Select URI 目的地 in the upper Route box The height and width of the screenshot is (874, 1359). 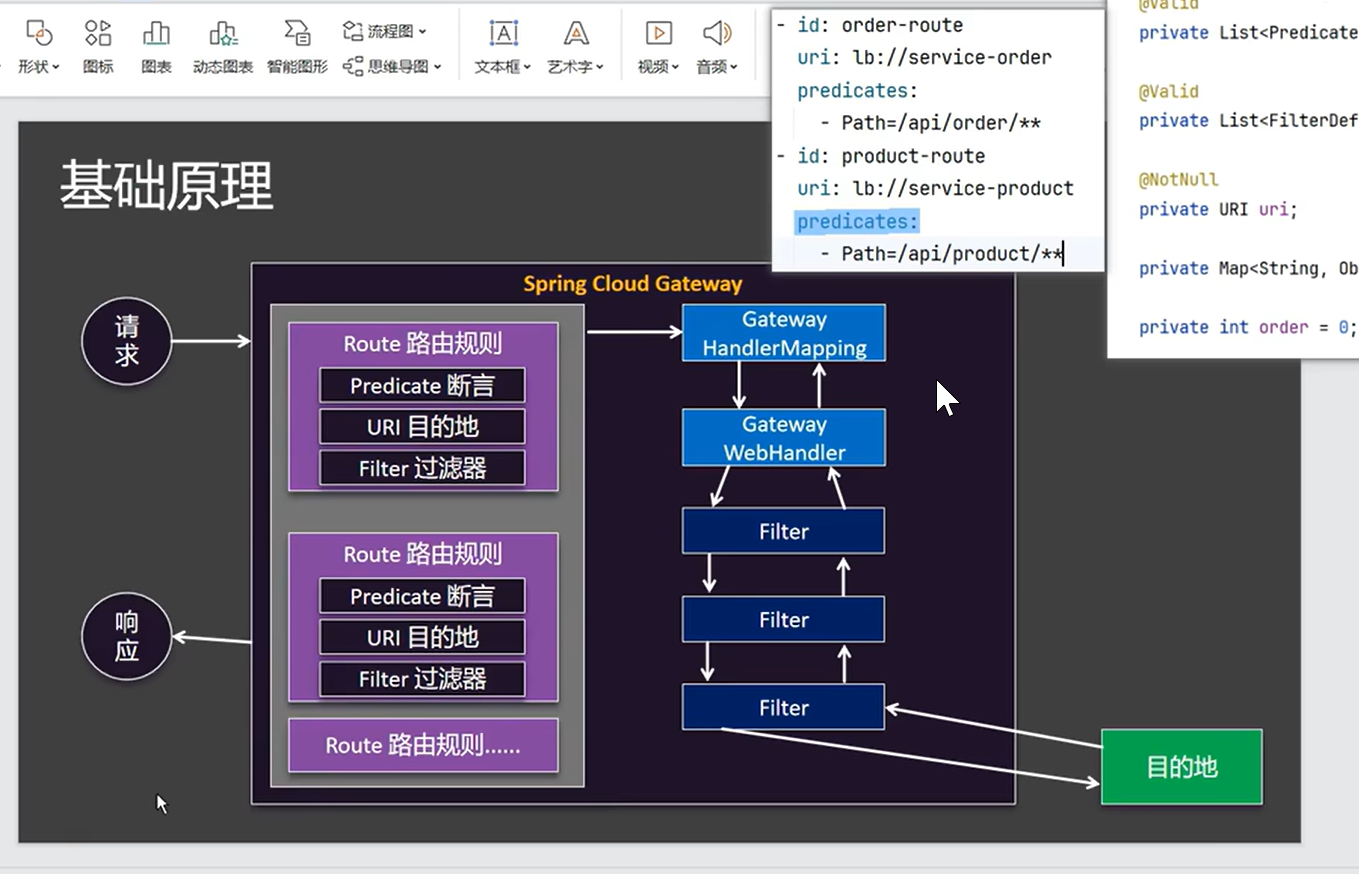click(x=422, y=427)
